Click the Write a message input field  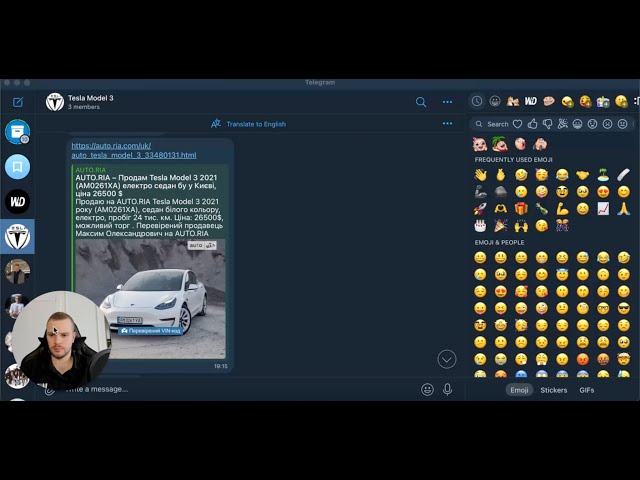tap(241, 389)
